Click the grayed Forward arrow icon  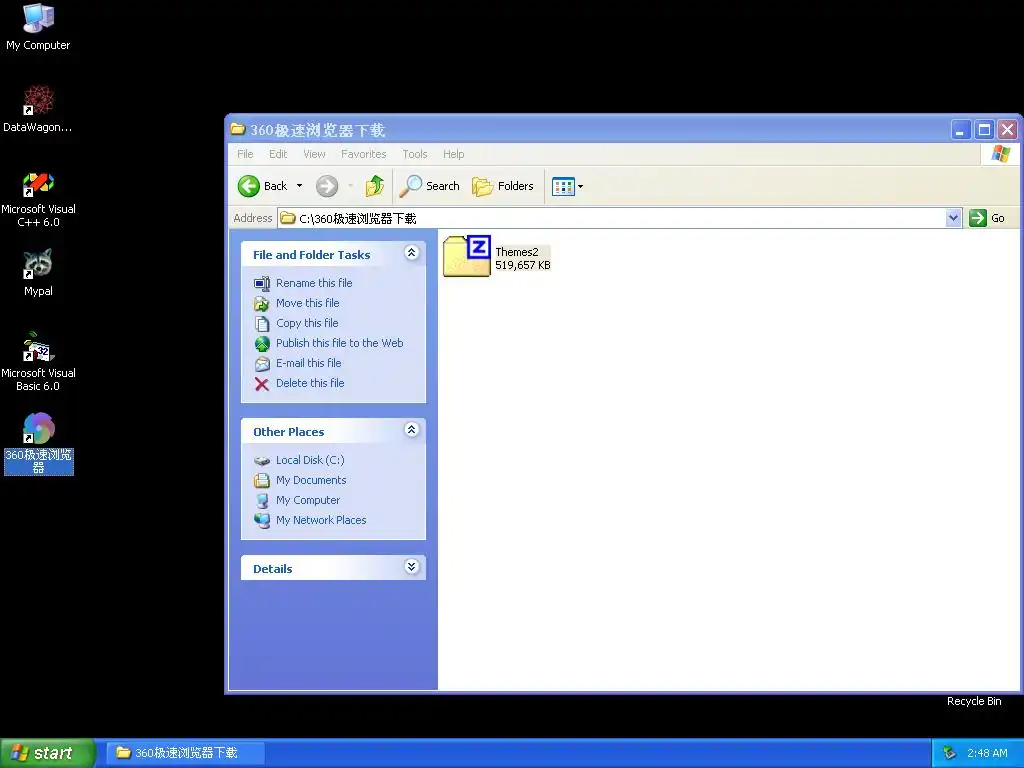327,186
